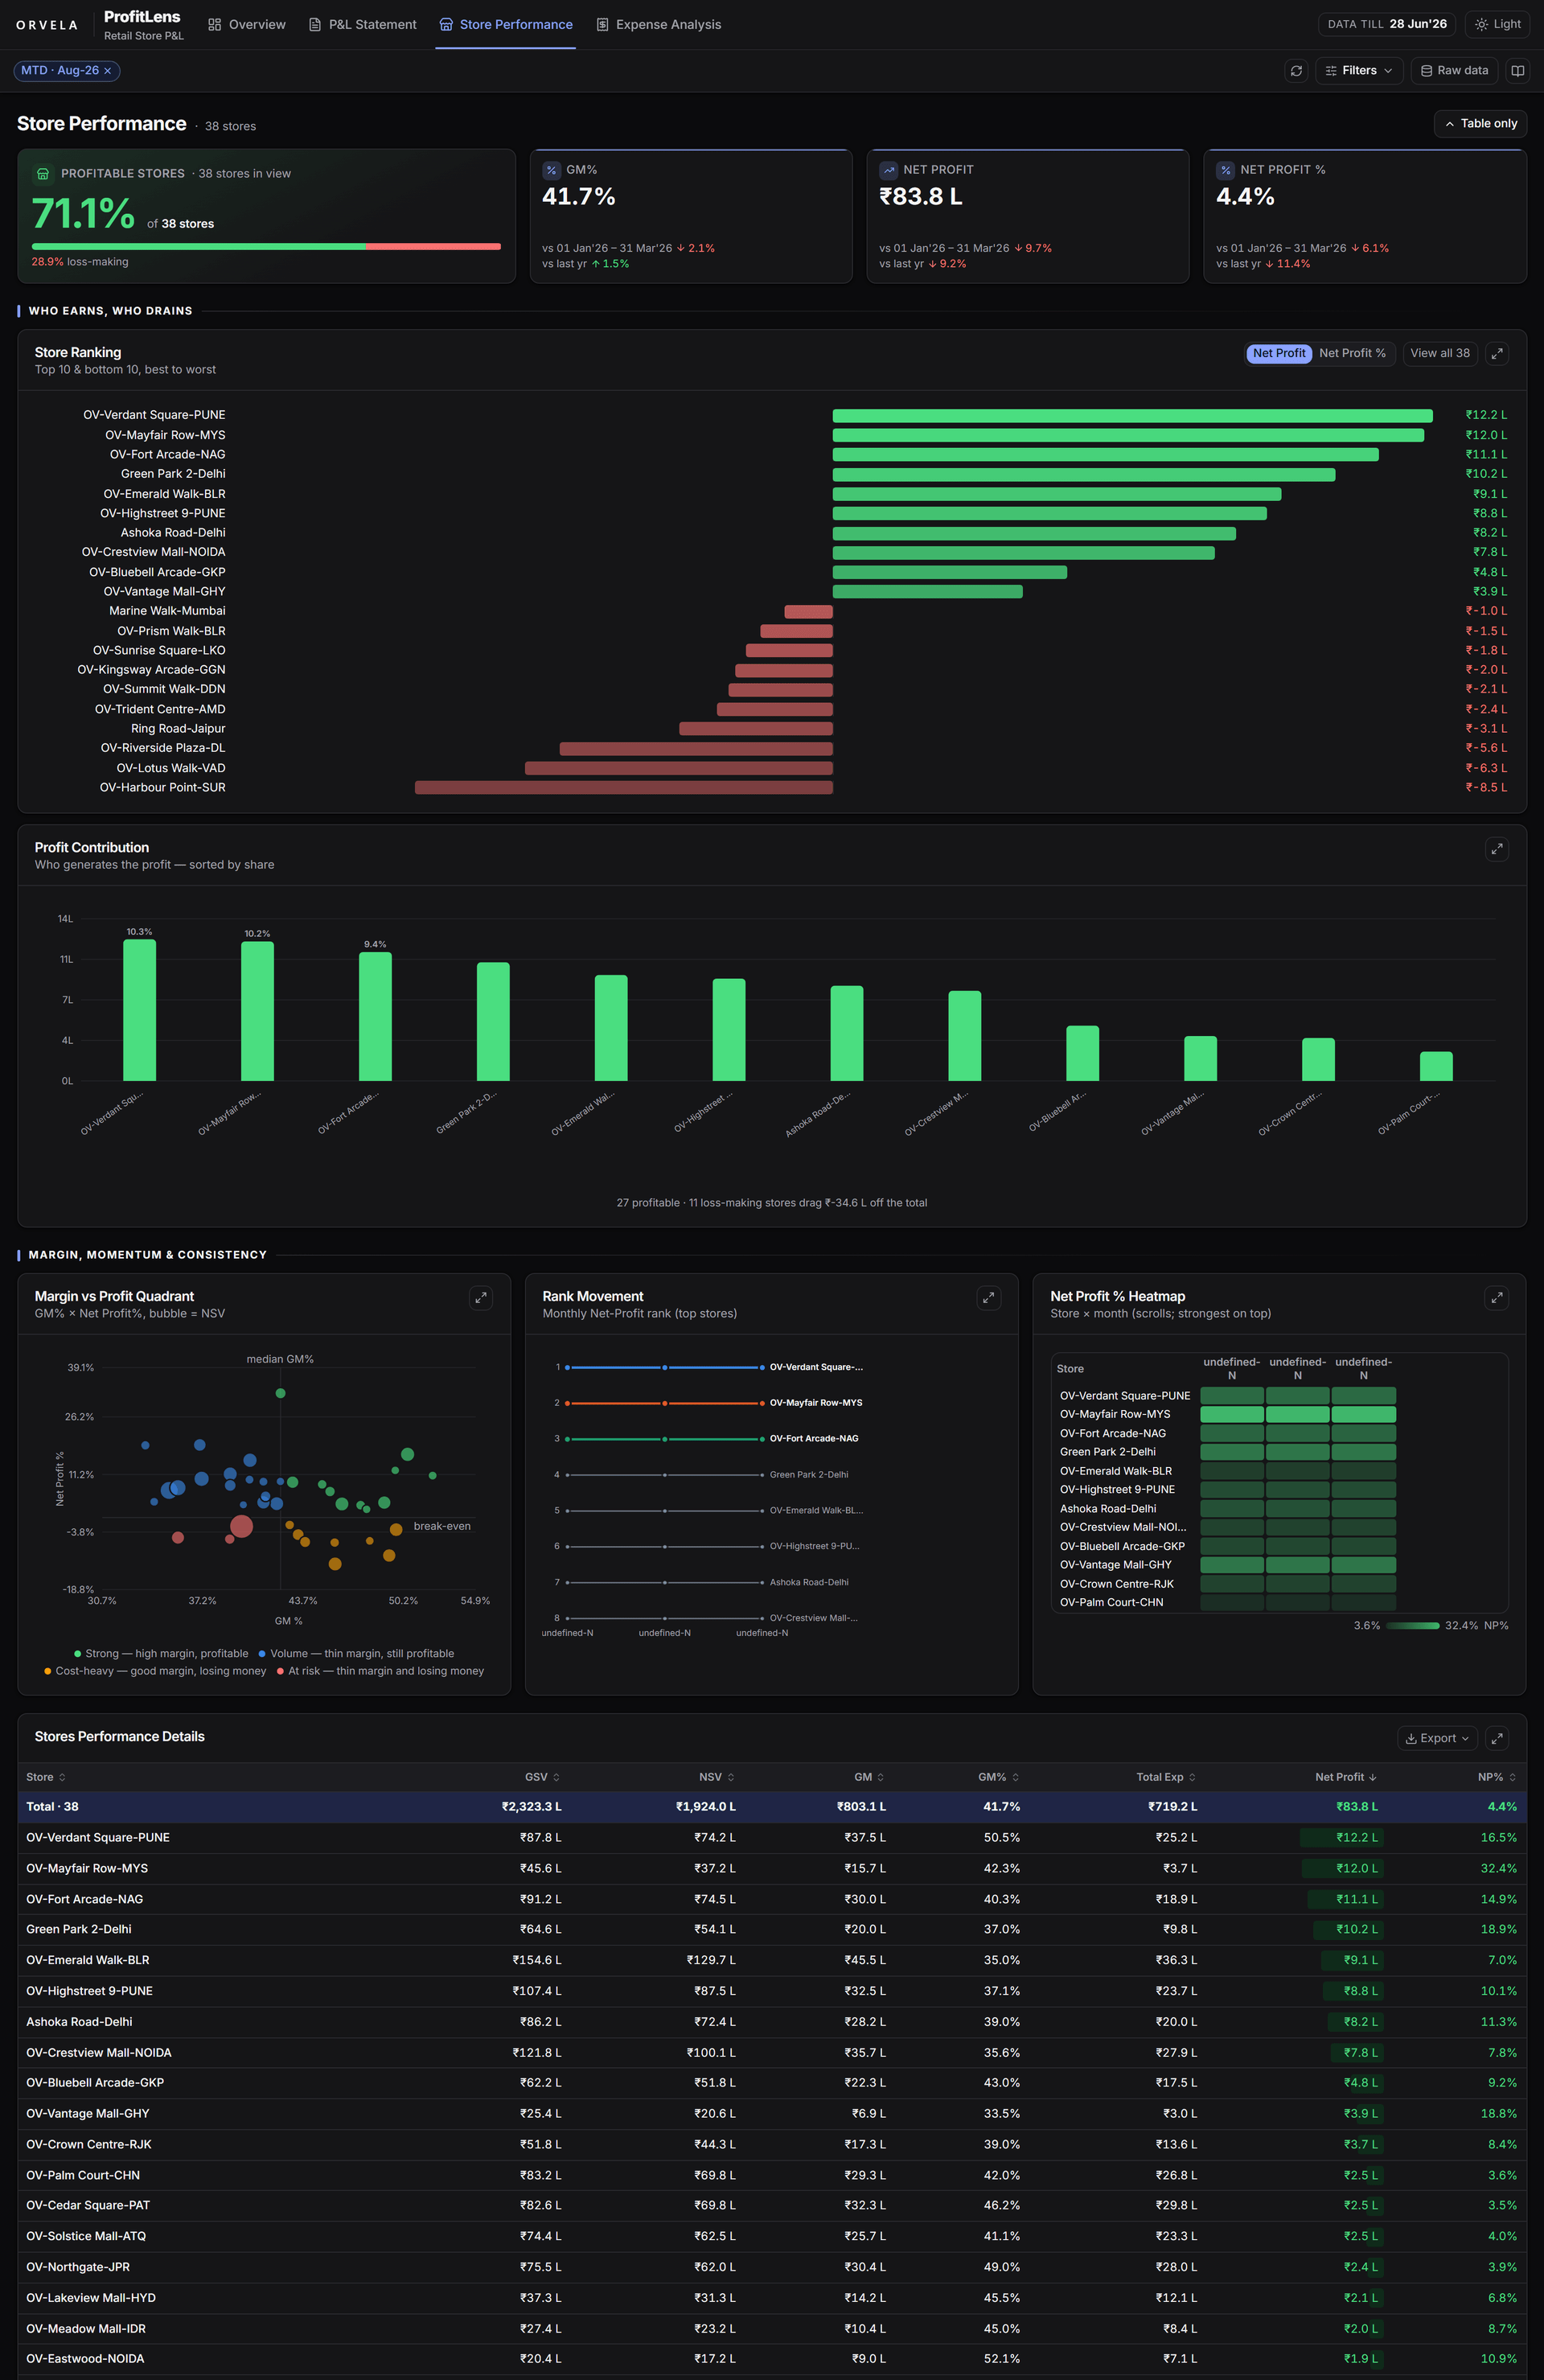Click the ₹-8.5 L ranking value

click(1486, 788)
